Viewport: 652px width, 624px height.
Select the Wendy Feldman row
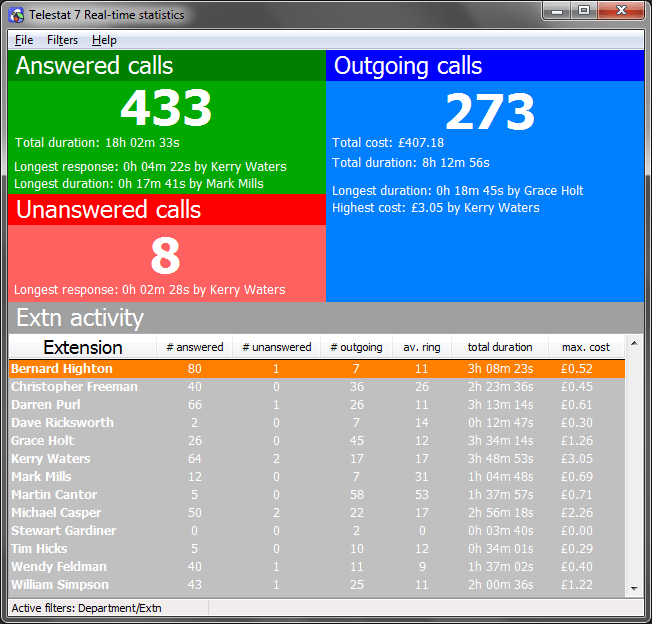tap(317, 567)
